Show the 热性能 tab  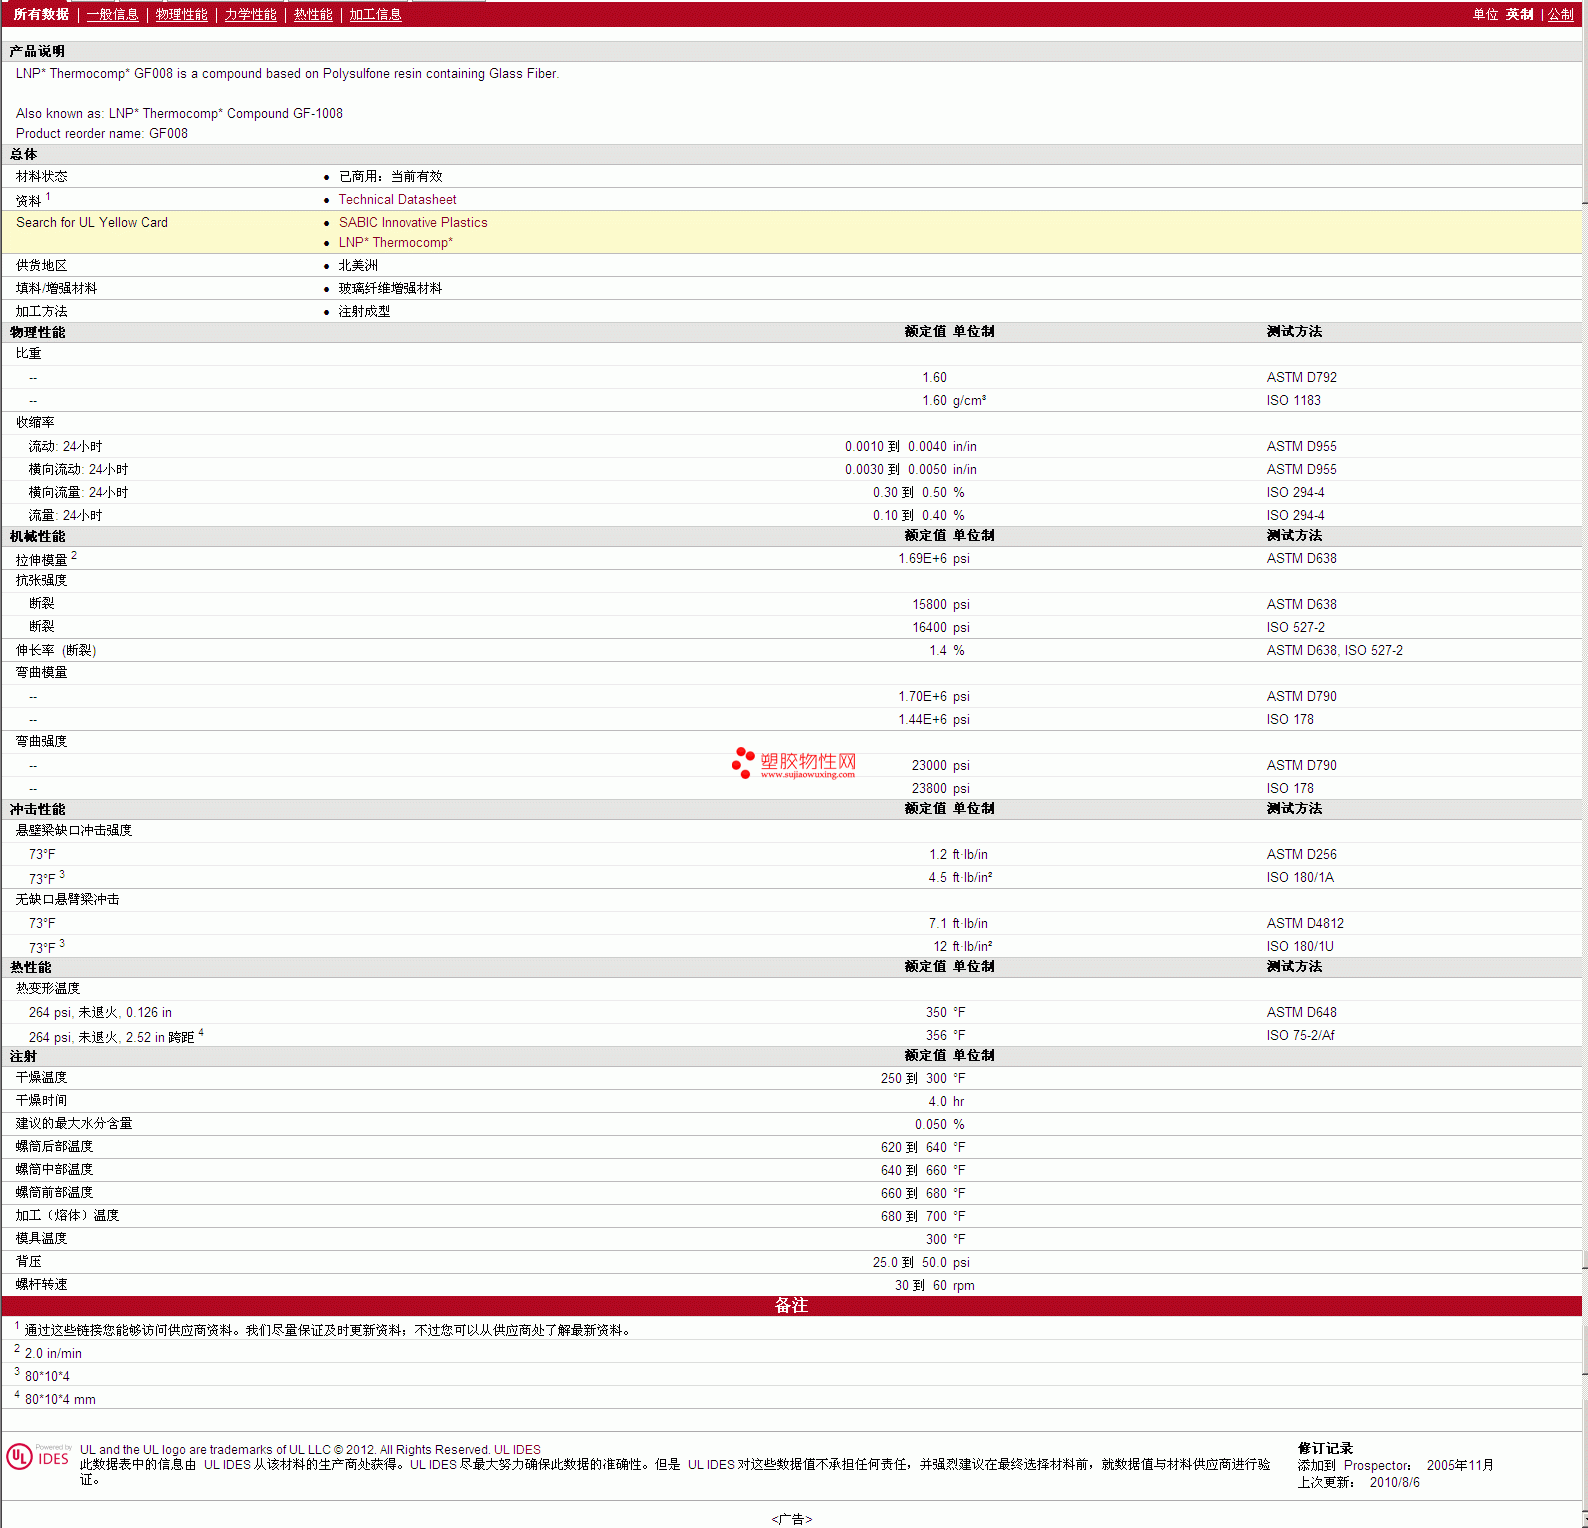point(312,14)
